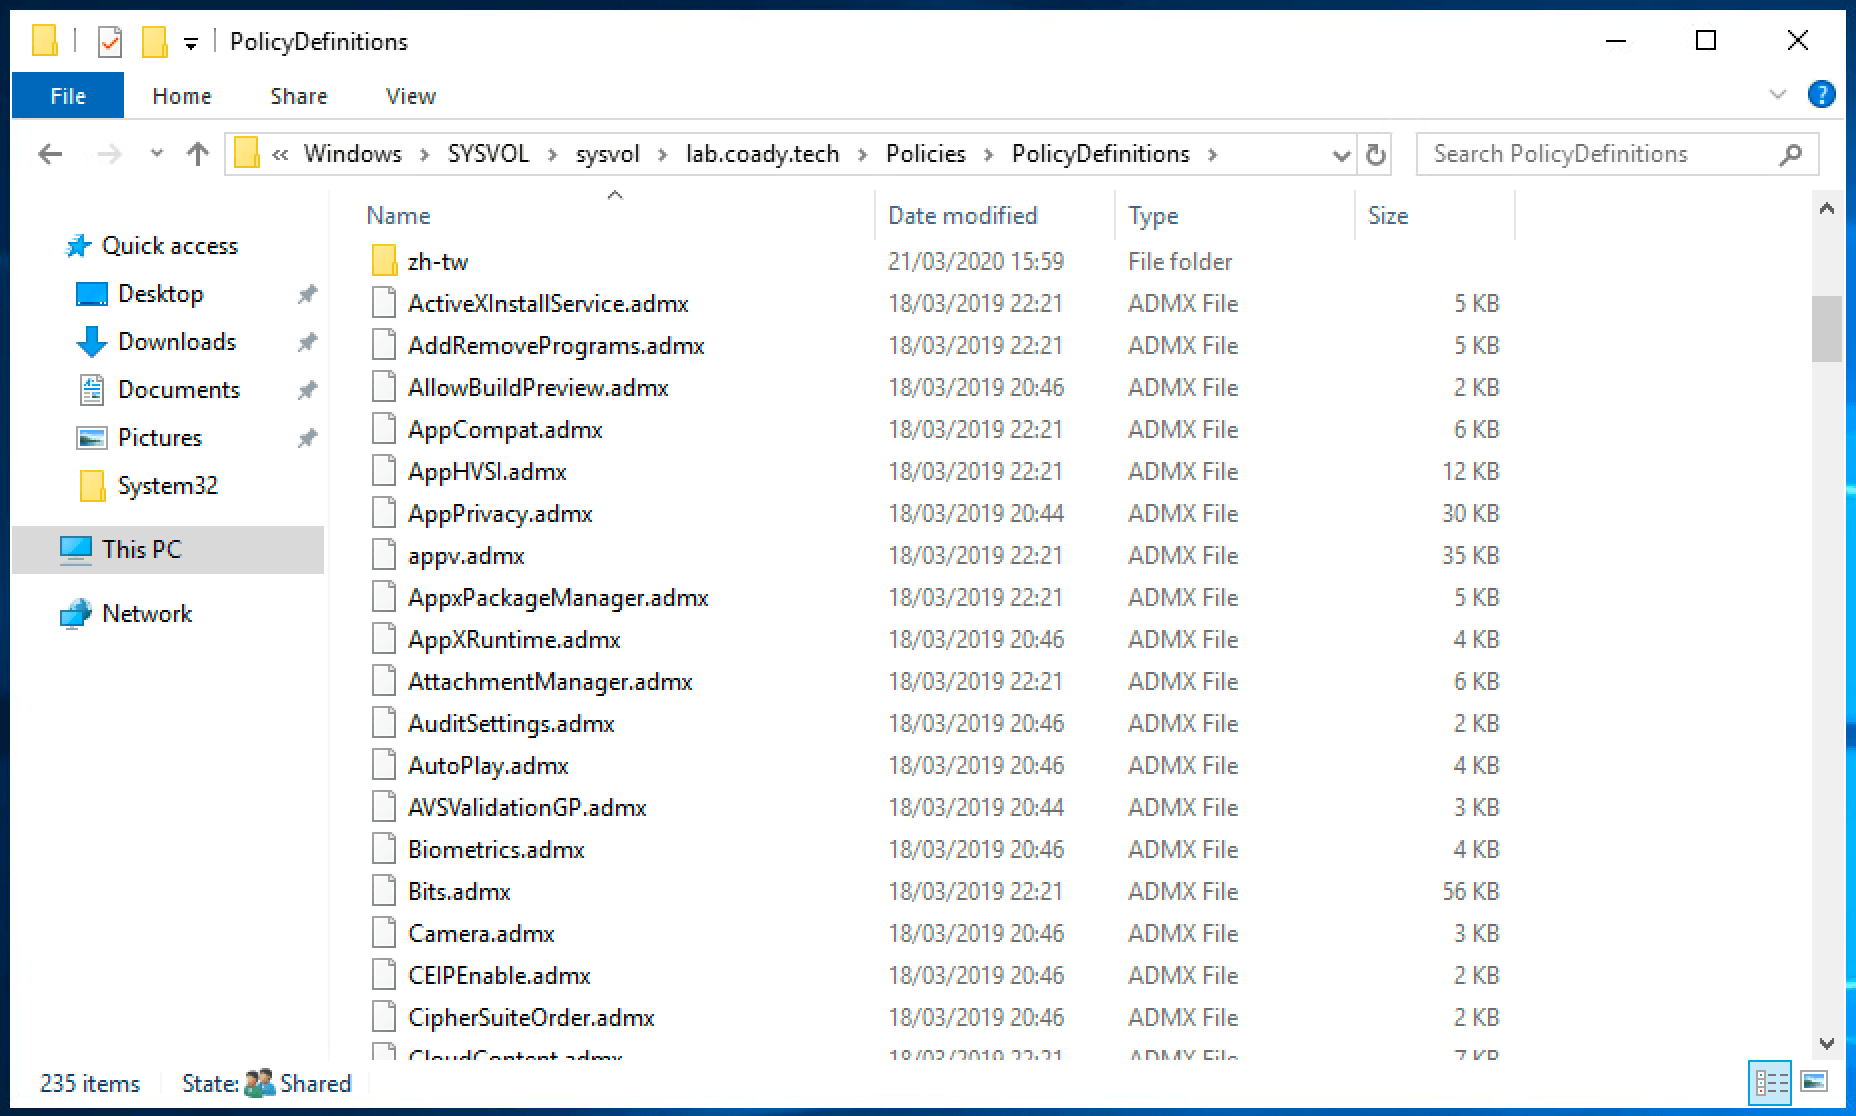Go back with the back arrow
Screen dimensions: 1856x1116
(x=50, y=154)
